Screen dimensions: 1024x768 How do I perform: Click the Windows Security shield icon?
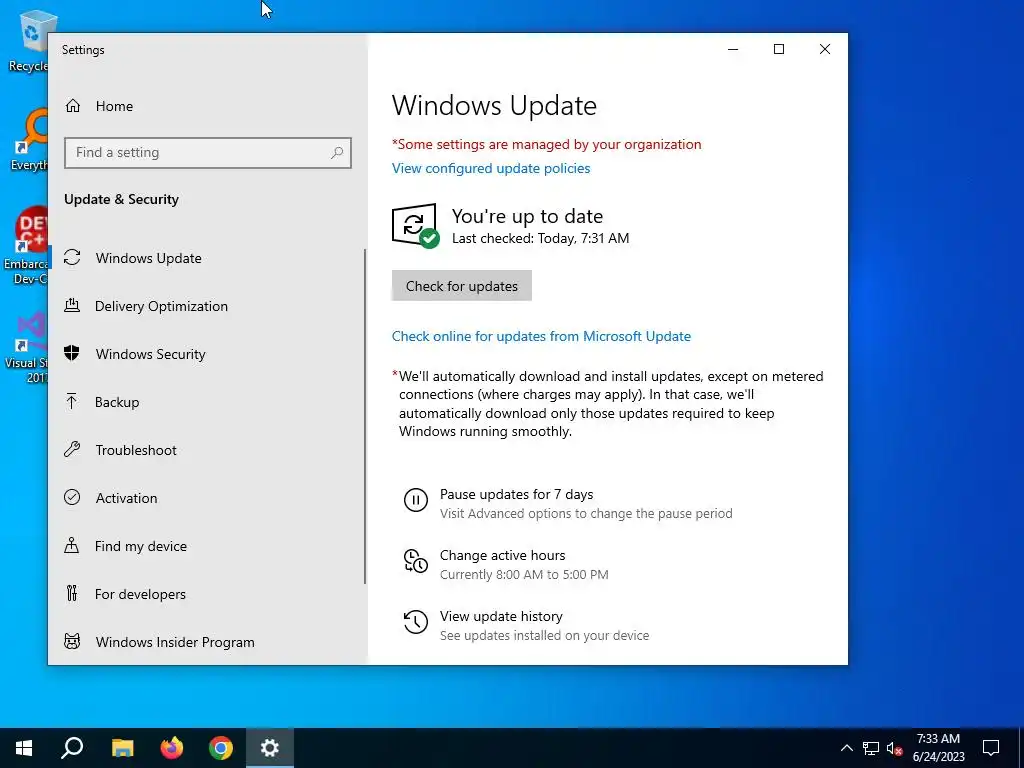click(72, 353)
